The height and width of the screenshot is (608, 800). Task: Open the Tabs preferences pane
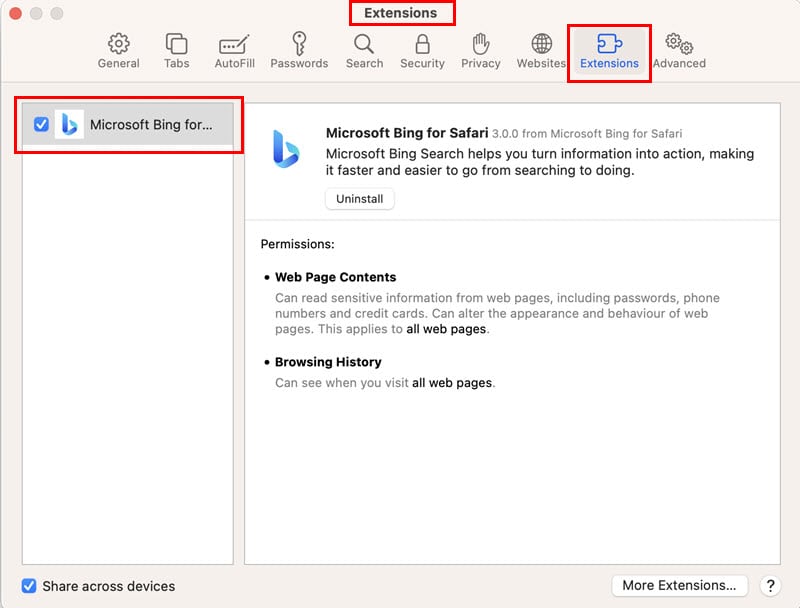tap(177, 51)
